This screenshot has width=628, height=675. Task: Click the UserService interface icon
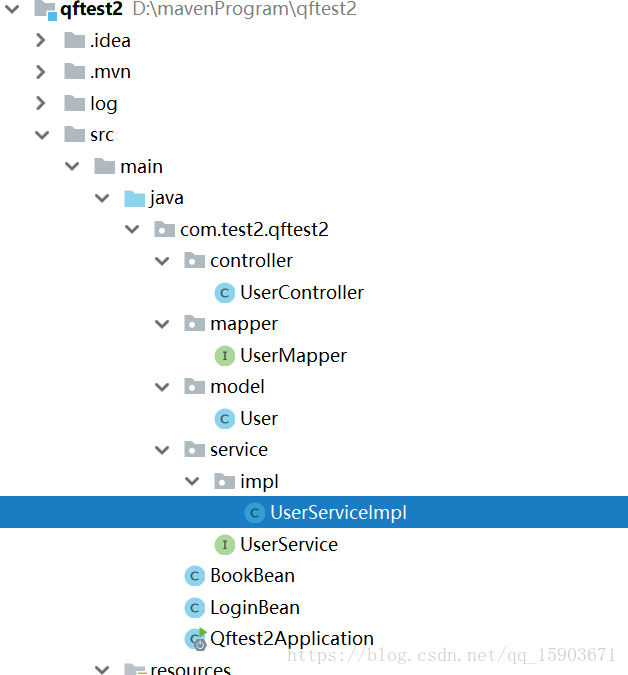[225, 545]
